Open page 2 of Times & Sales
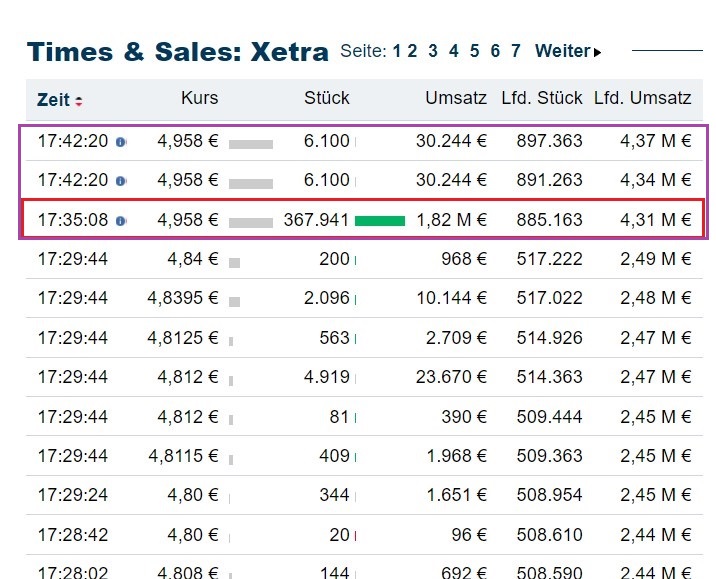 (x=412, y=51)
